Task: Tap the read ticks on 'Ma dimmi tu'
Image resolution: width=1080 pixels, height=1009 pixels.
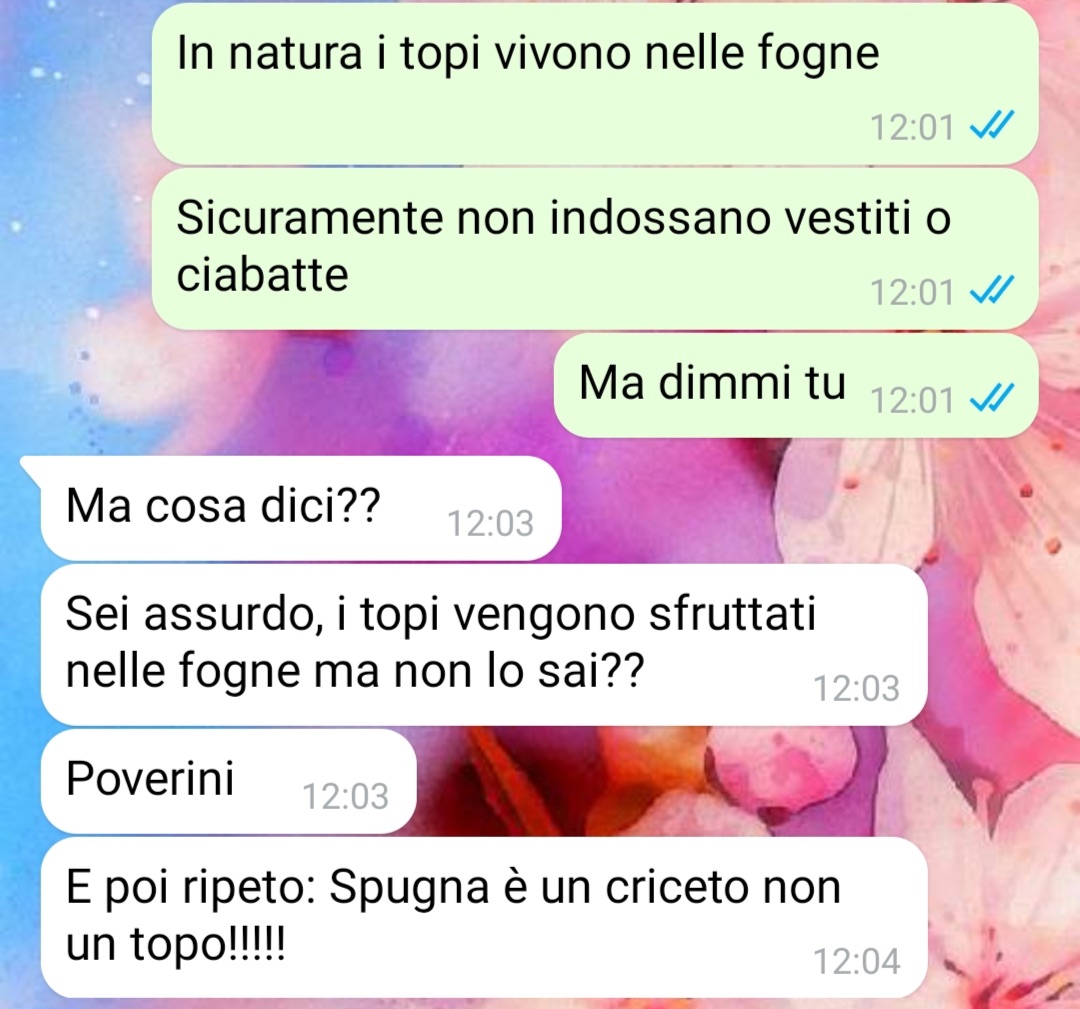Action: tap(991, 397)
